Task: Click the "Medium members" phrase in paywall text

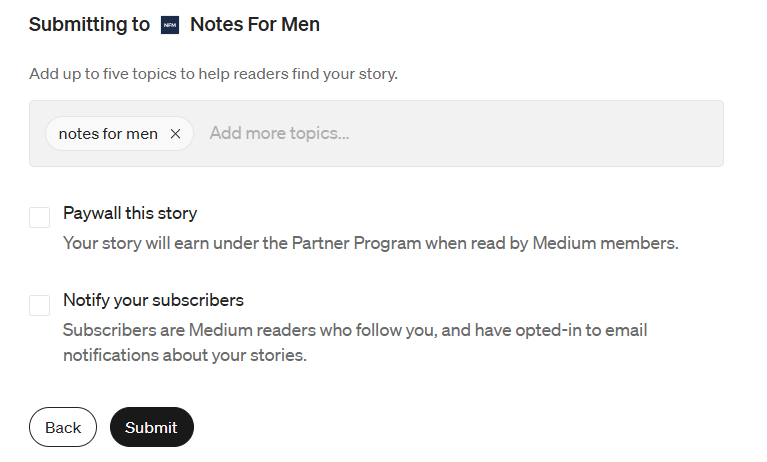Action: pos(605,243)
